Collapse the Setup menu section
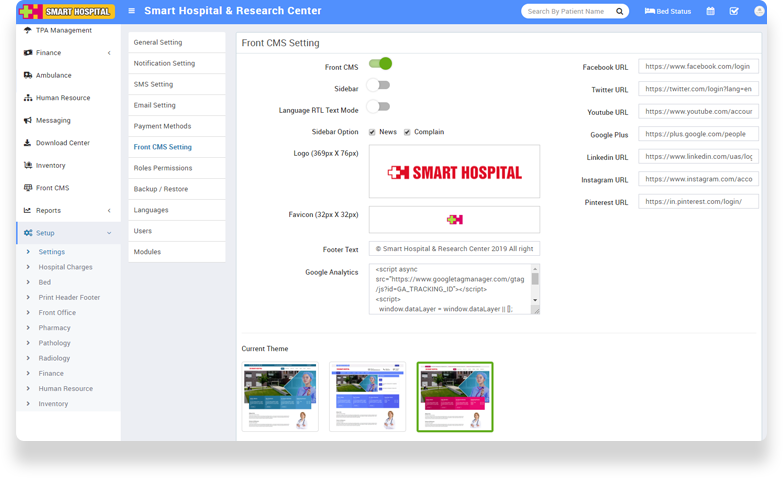Viewport: 783px width, 478px height. tap(109, 233)
